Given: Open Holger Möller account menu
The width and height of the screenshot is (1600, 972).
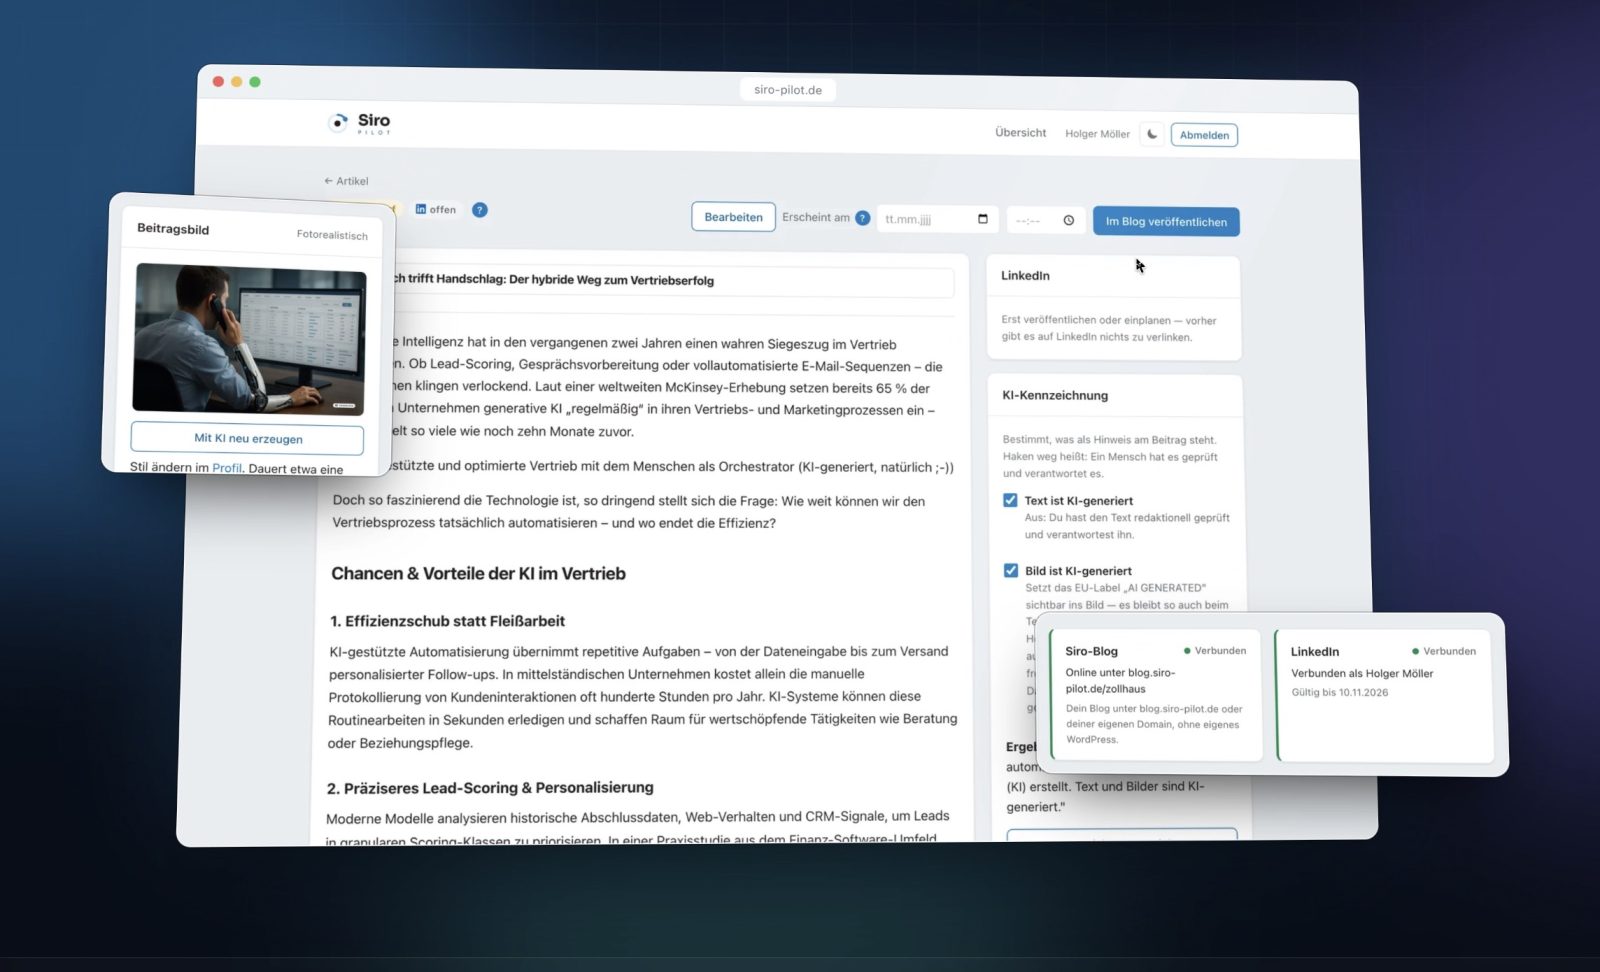Looking at the screenshot, I should click(1097, 134).
